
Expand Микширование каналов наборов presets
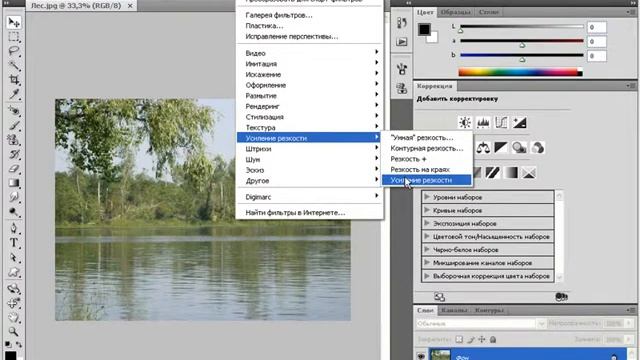pos(427,263)
